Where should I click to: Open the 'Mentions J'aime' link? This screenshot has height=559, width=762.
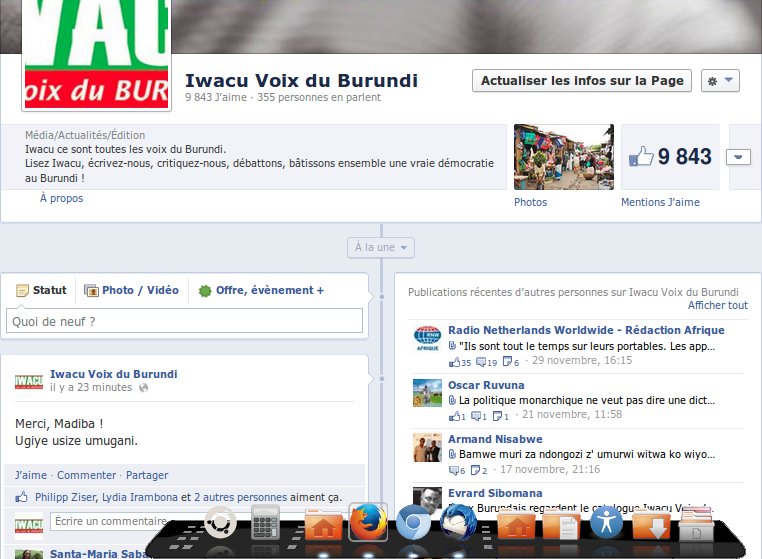660,202
